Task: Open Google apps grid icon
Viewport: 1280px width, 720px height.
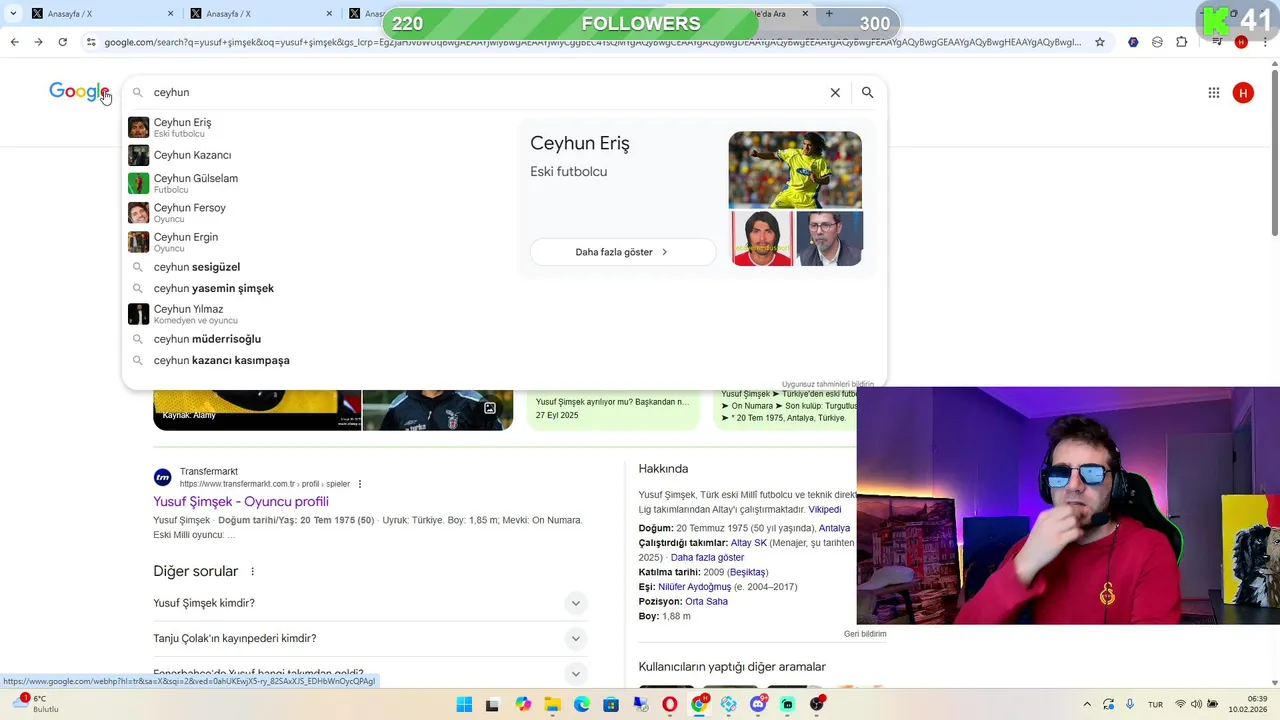Action: 1213,93
